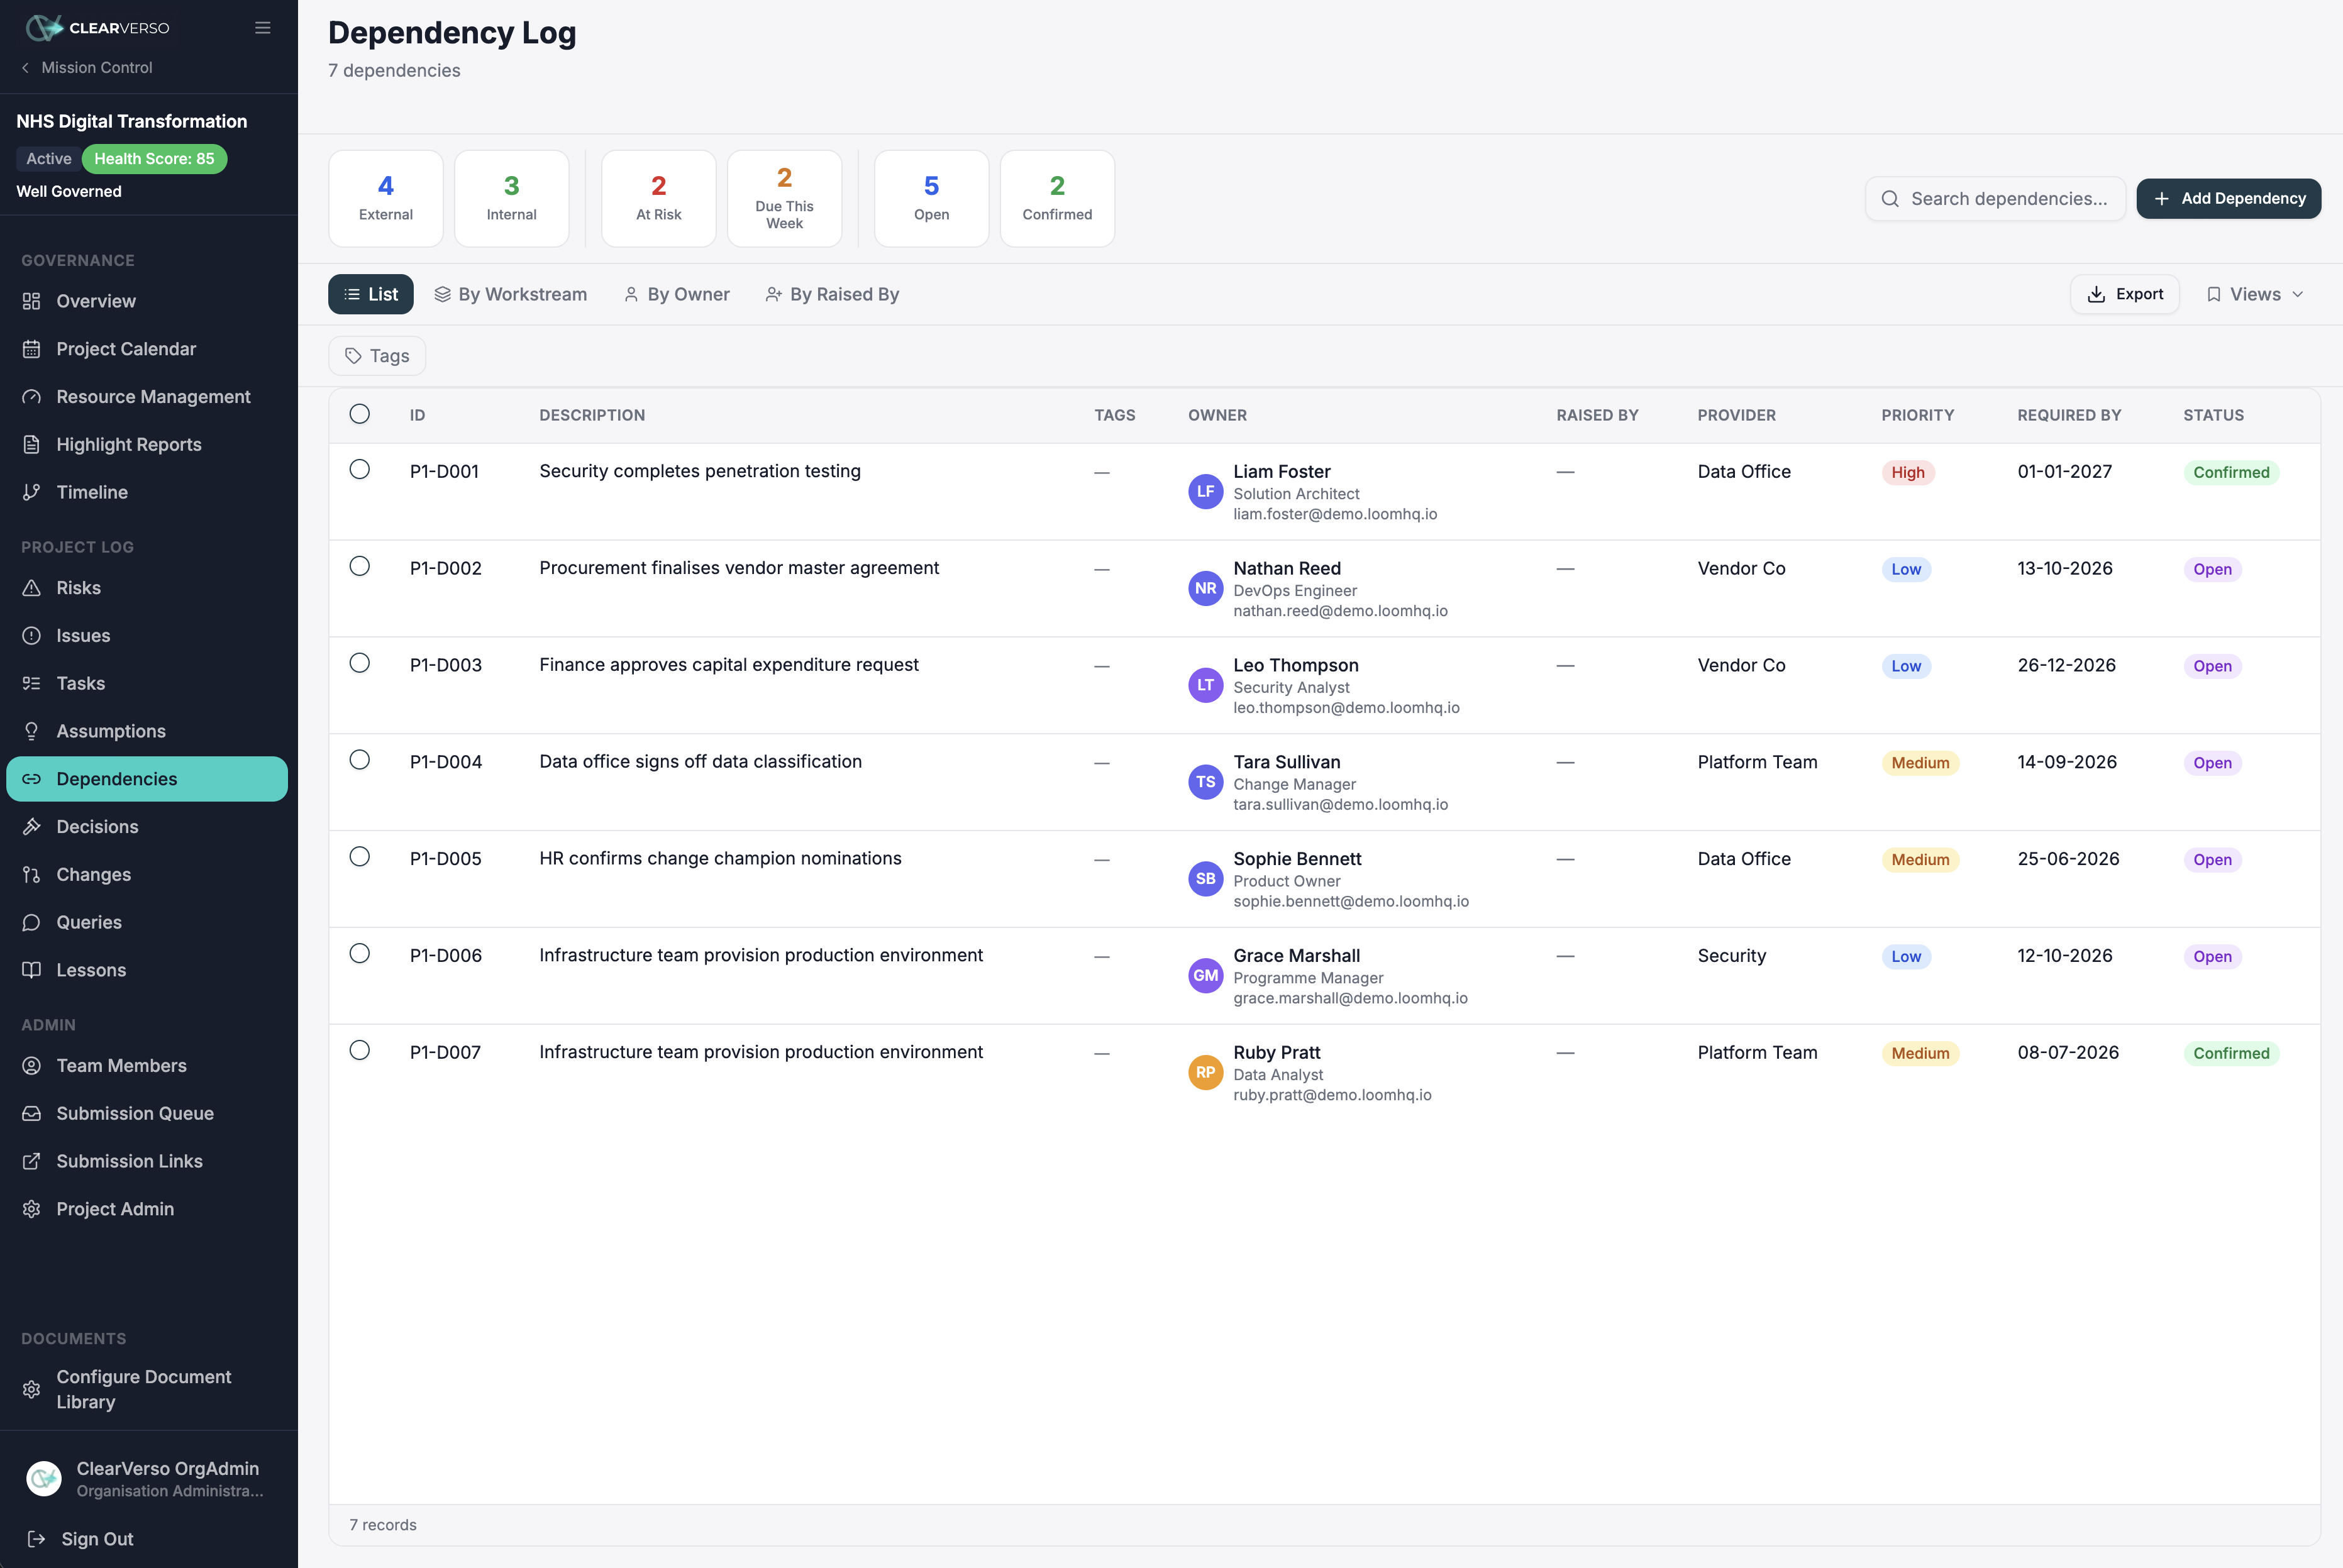Switch to the List view tab
Viewport: 2343px width, 1568px height.
coord(371,295)
